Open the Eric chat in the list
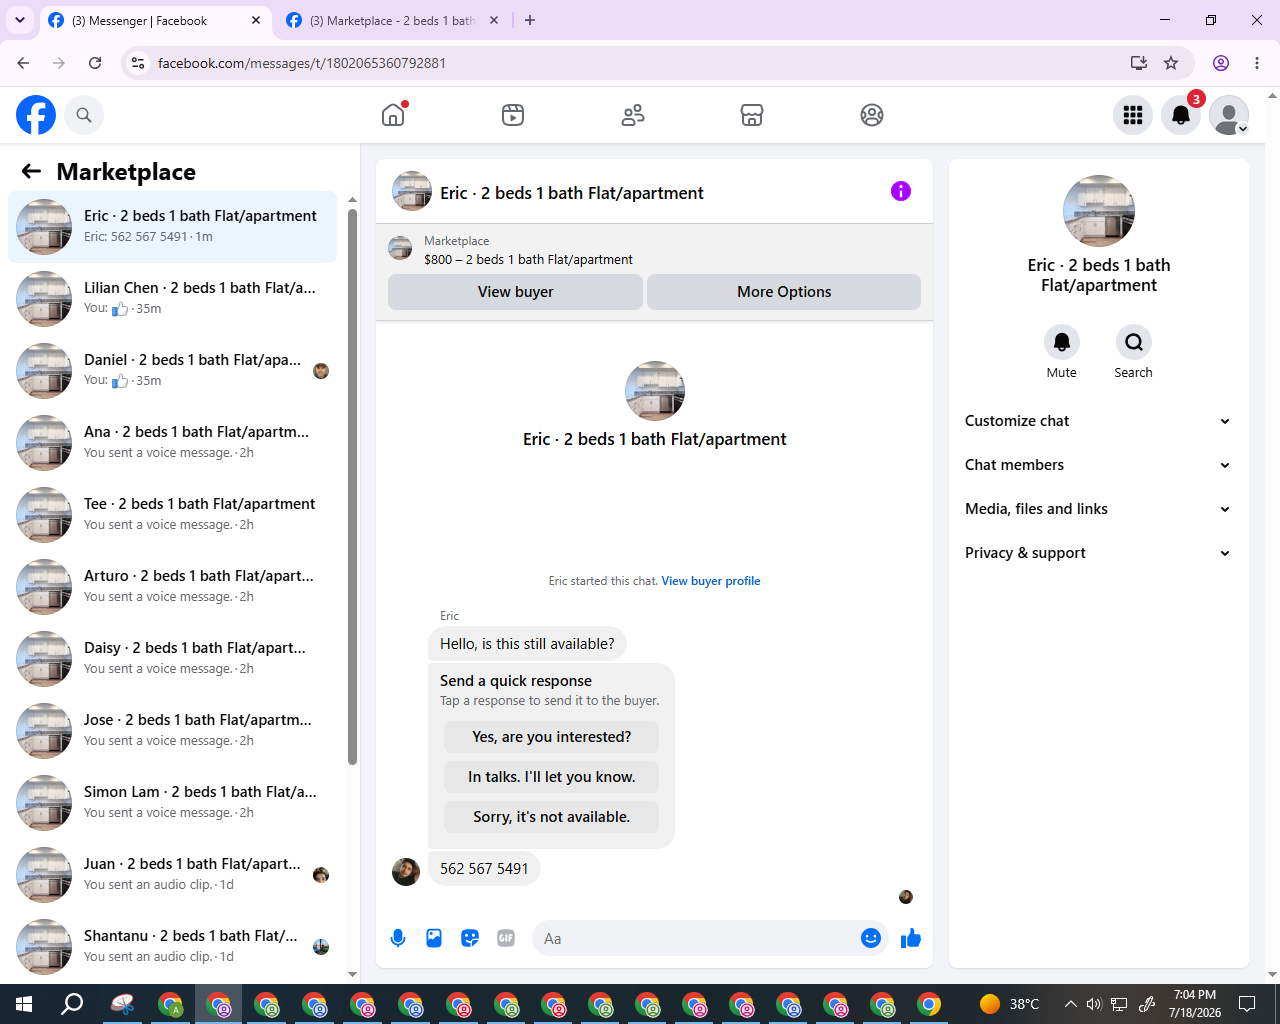 tap(172, 227)
